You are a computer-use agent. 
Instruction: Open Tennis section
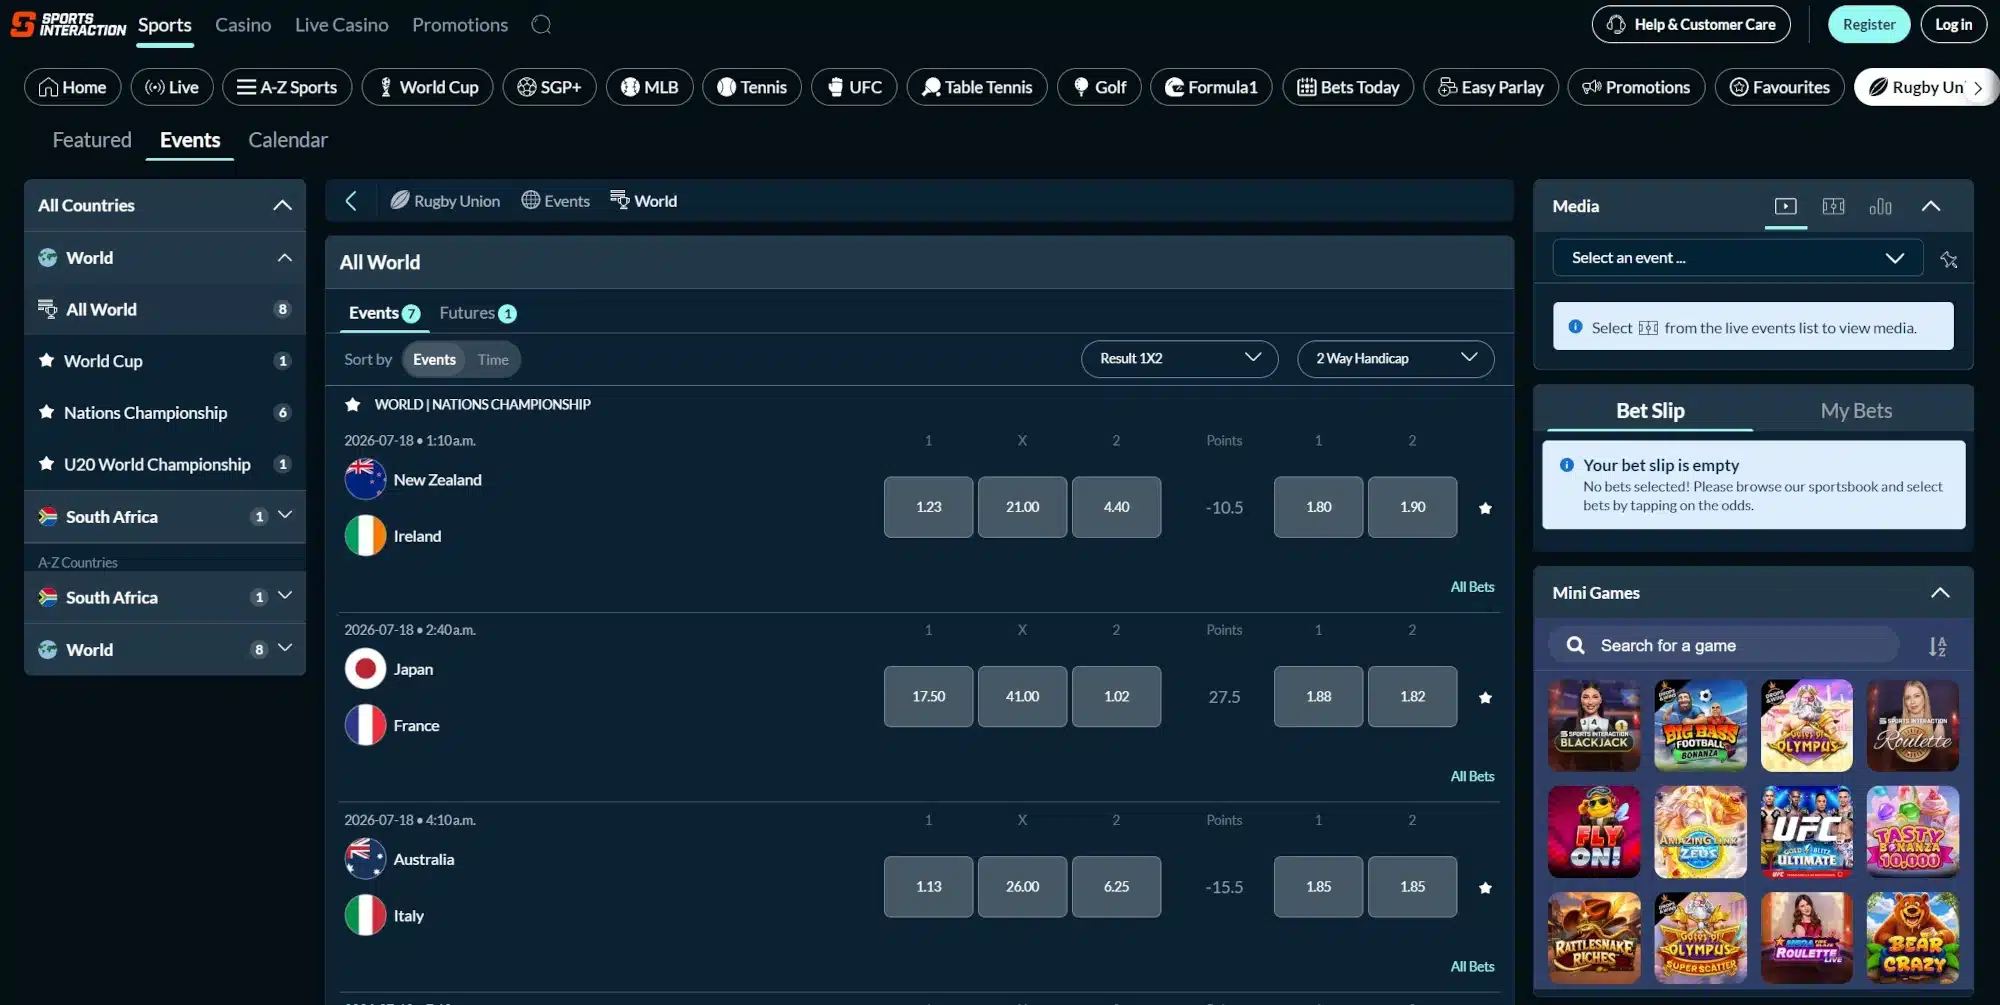[752, 87]
